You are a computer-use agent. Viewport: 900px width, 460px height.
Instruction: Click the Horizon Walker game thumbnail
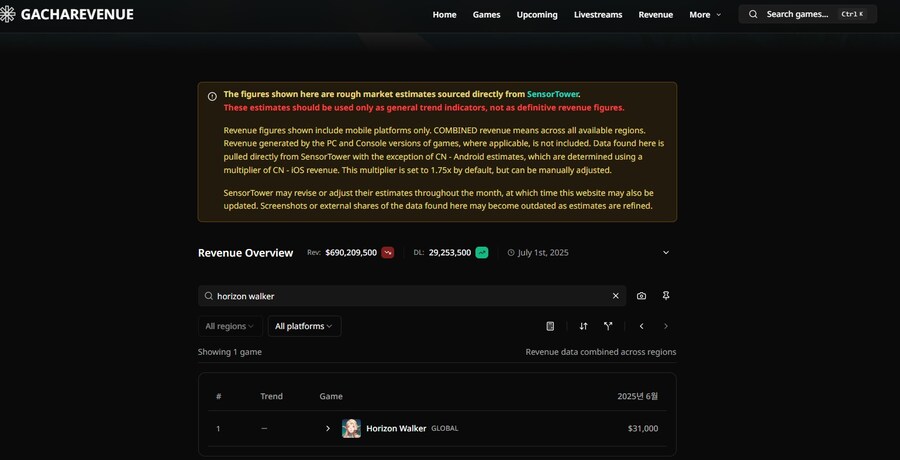[x=351, y=428]
